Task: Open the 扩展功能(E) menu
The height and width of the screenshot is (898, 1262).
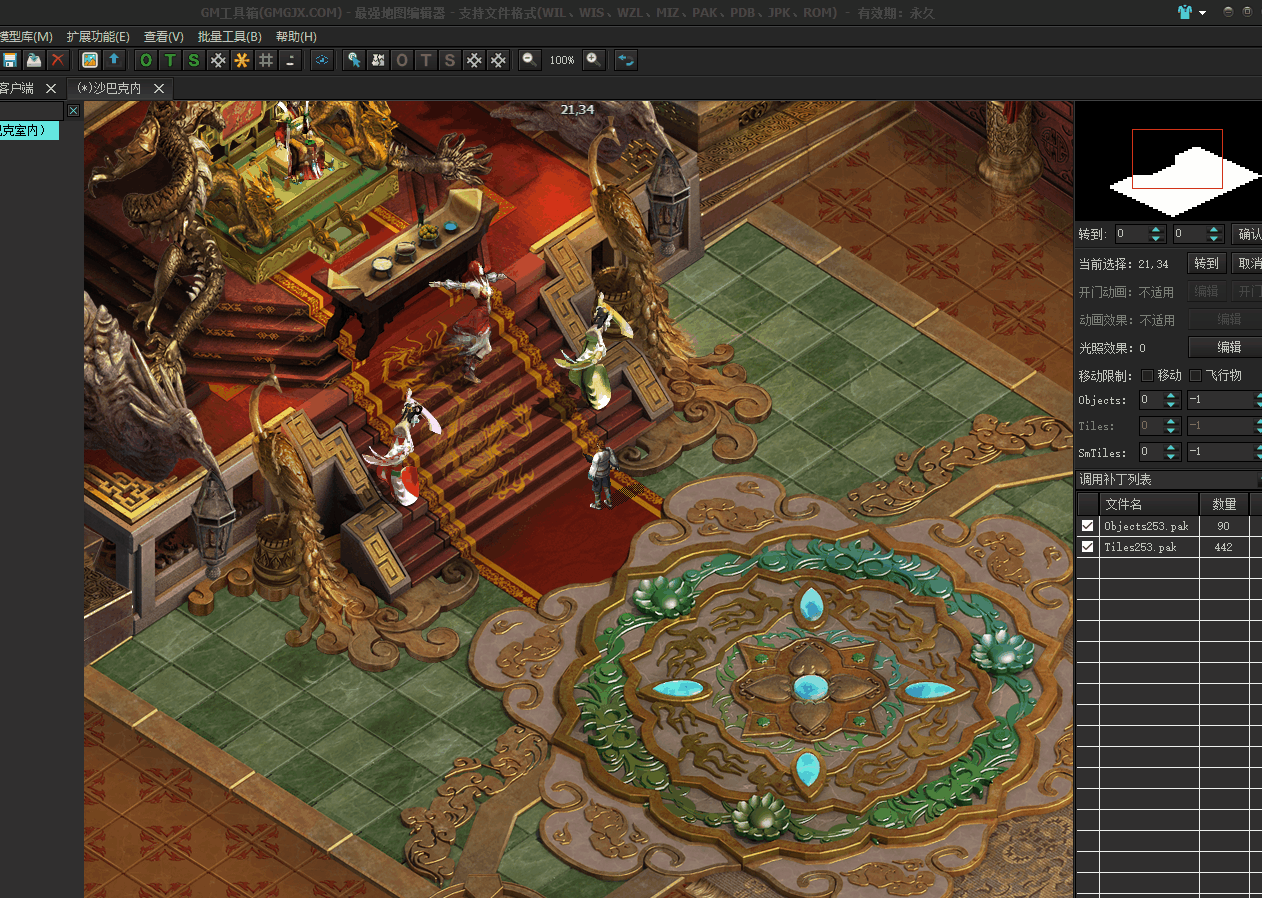Action: click(x=98, y=37)
